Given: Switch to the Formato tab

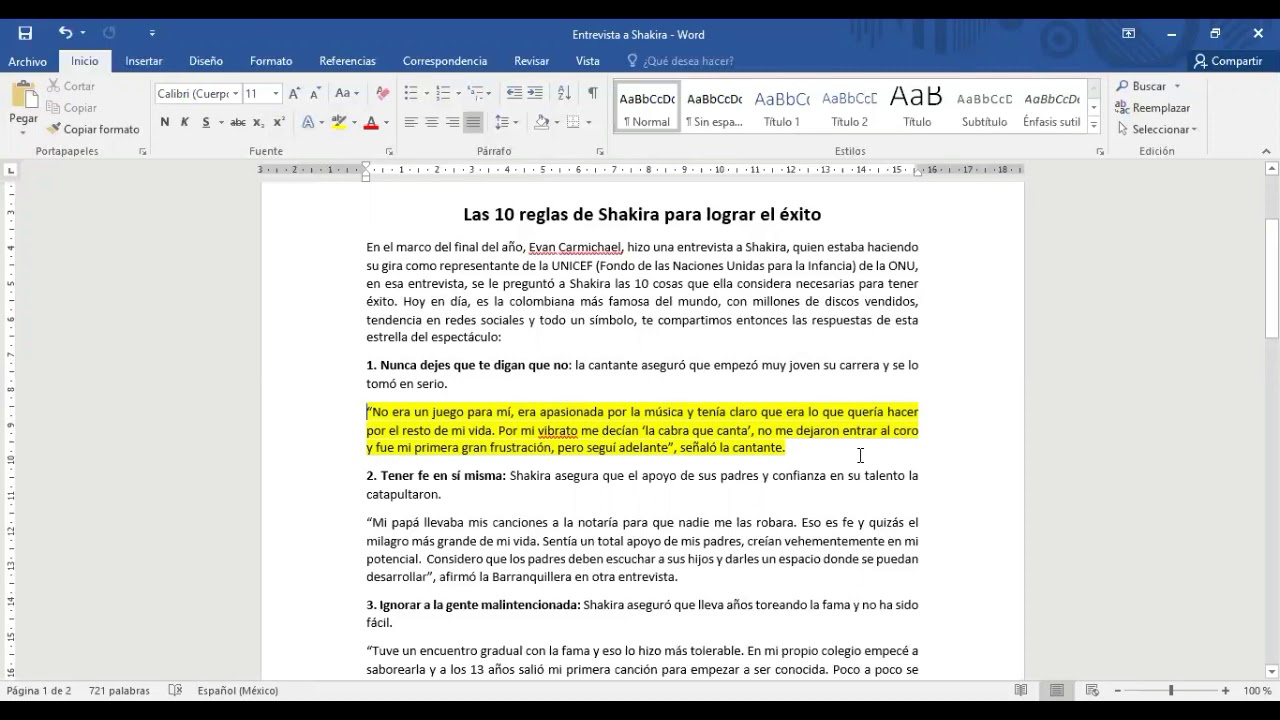Looking at the screenshot, I should pos(271,61).
